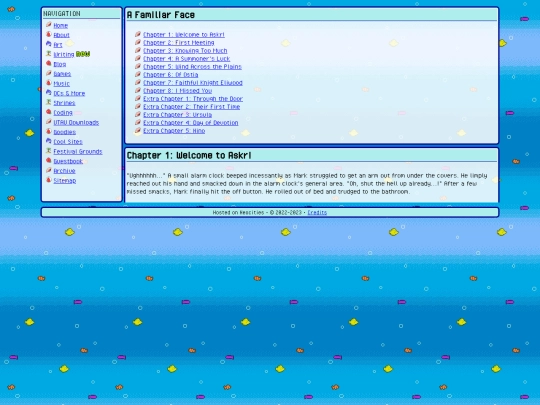Open the Writing link in navigation
Viewport: 540px width, 405px height.
pyautogui.click(x=64, y=54)
